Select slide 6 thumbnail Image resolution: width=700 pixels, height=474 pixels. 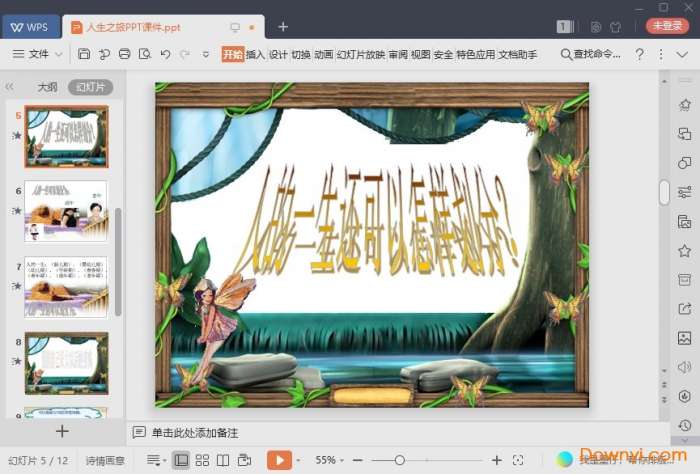[x=66, y=212]
